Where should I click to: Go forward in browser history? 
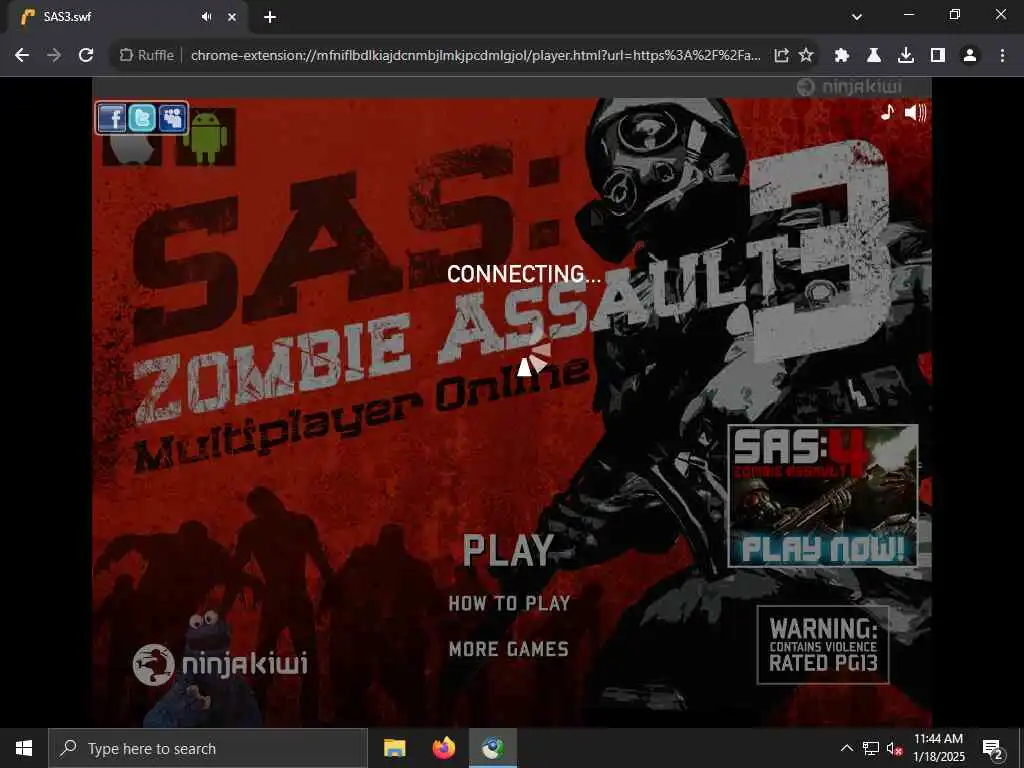pos(54,56)
